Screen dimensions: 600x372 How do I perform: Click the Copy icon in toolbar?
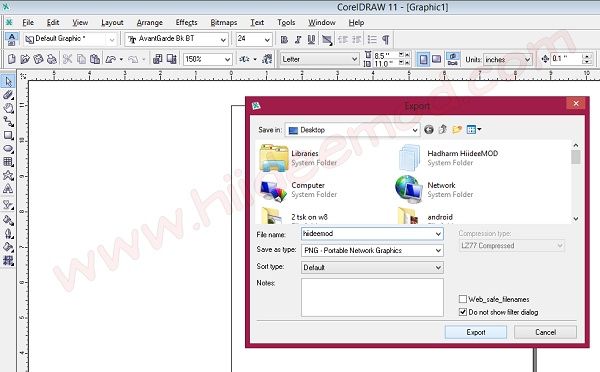point(81,59)
